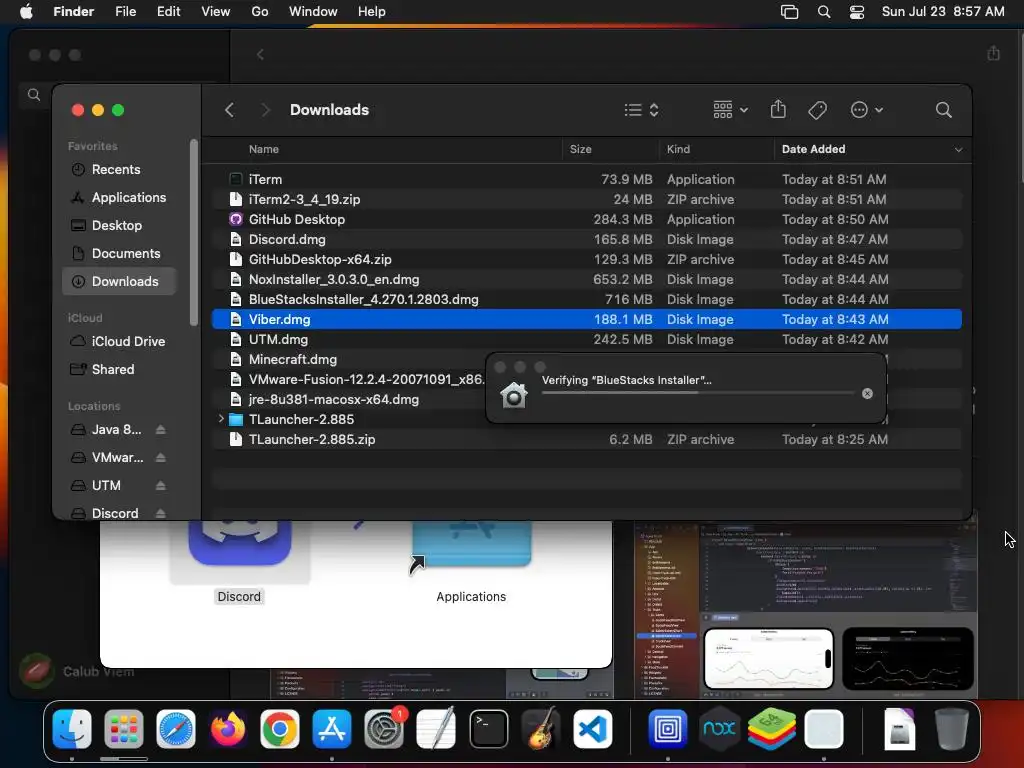
Task: Select Discord.dmg file
Action: pyautogui.click(x=586, y=239)
